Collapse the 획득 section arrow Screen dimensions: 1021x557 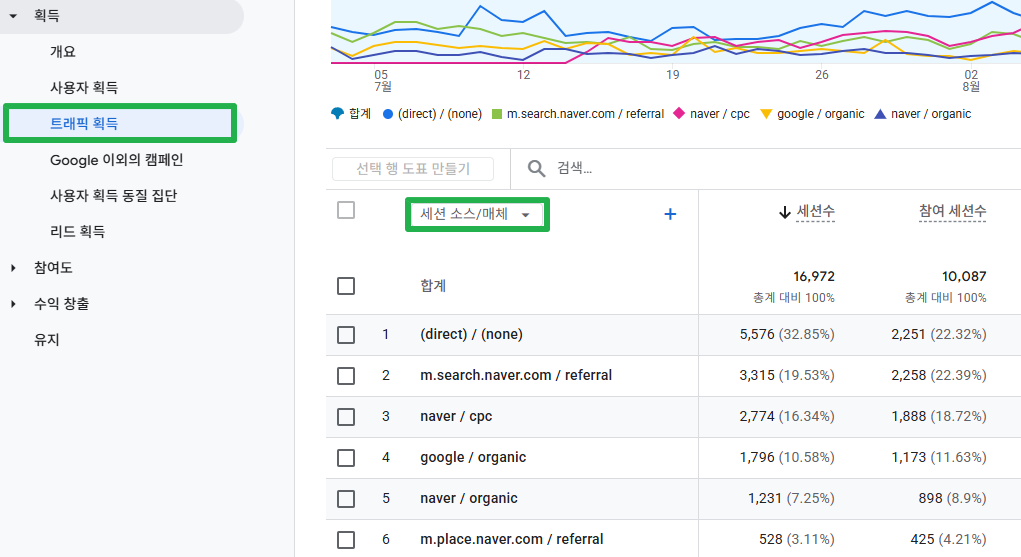tap(13, 16)
